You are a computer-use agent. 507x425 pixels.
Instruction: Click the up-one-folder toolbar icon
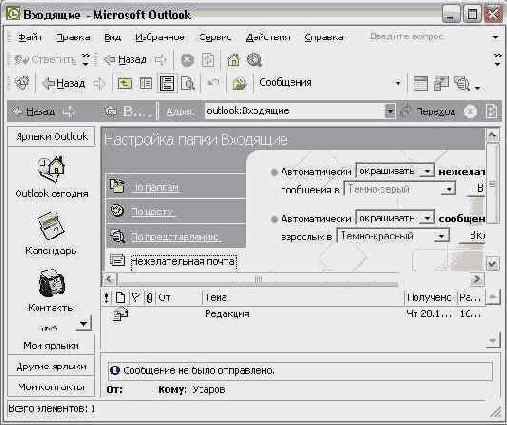tap(125, 83)
